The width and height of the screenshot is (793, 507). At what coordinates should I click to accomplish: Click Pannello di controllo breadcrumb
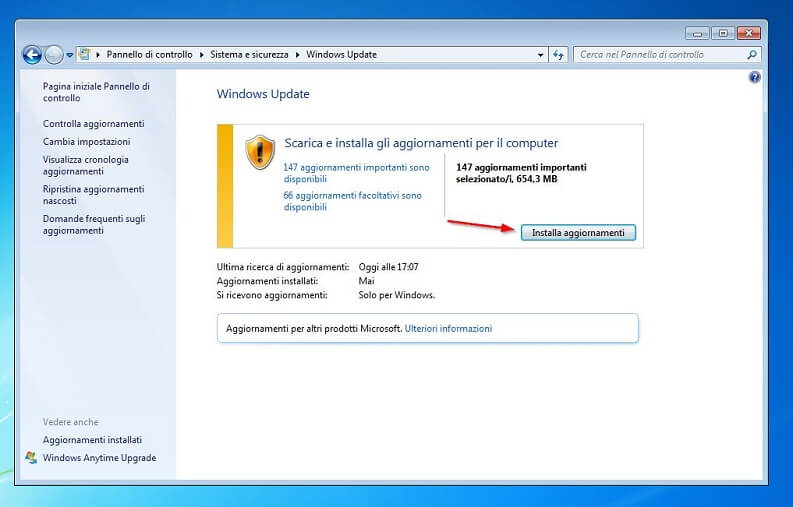(x=149, y=54)
